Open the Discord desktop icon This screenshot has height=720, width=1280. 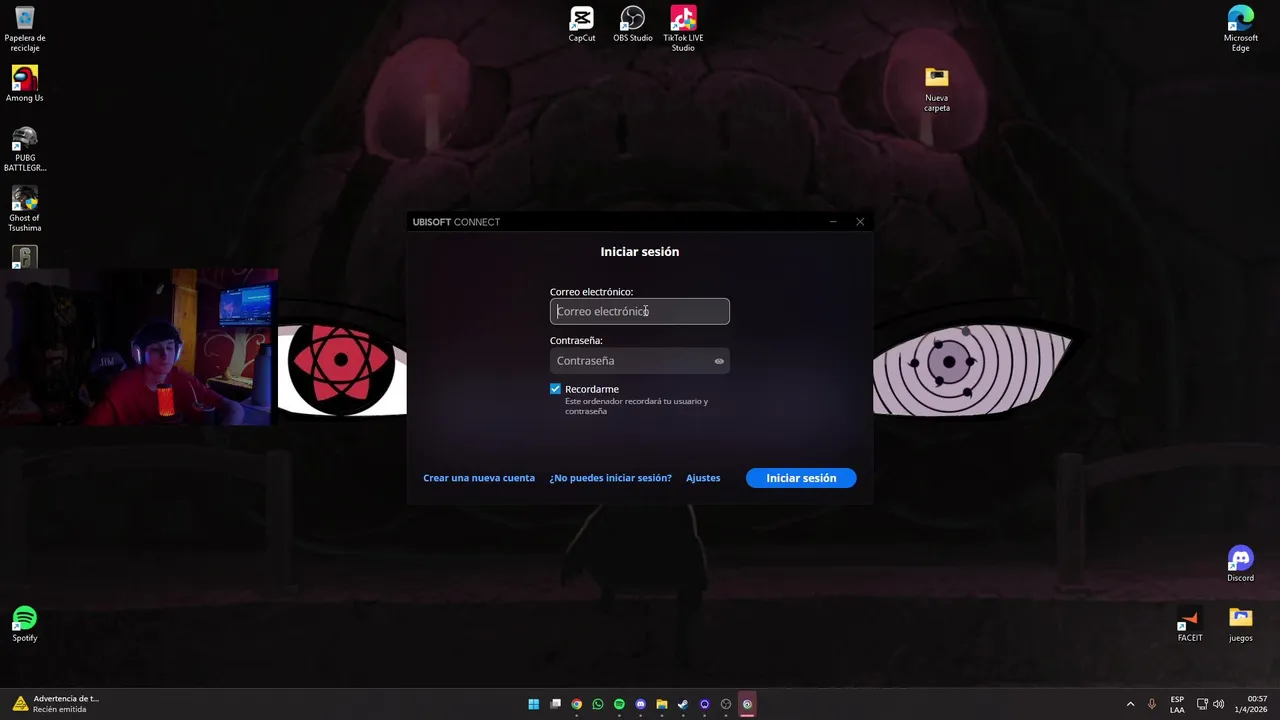[x=1241, y=564]
